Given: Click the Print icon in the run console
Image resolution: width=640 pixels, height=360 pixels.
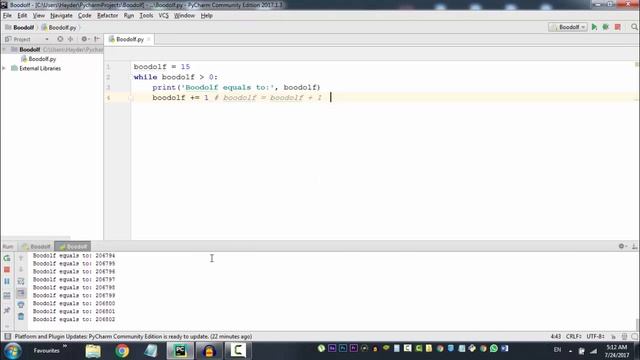Looking at the screenshot, I should coord(21,305).
